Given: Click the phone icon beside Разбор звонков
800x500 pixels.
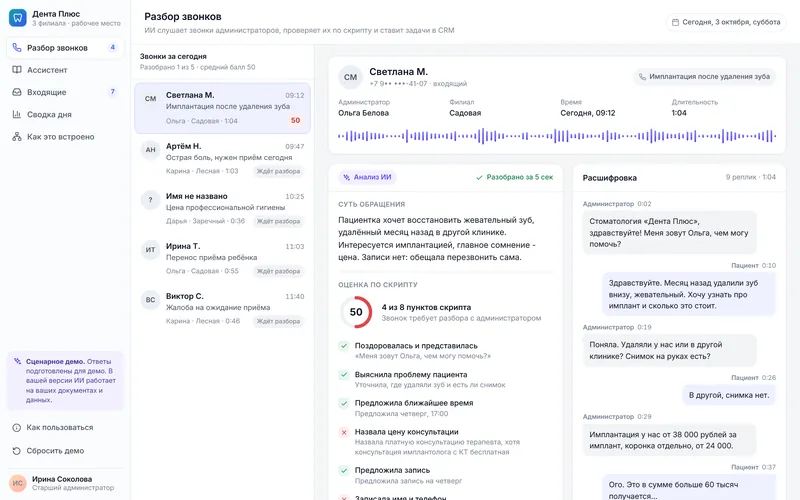Looking at the screenshot, I should tap(17, 47).
